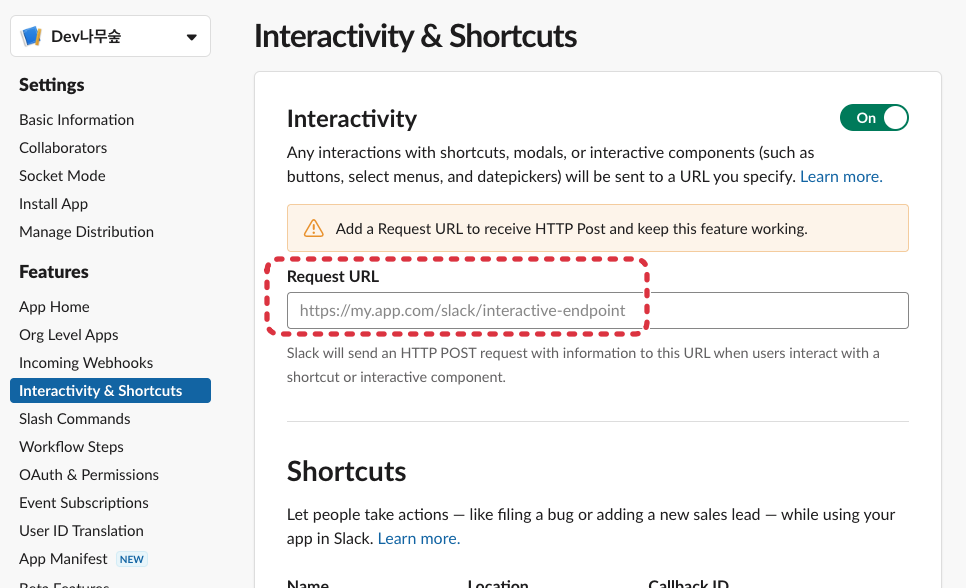Click the Request URL label
This screenshot has width=966, height=588.
click(x=333, y=277)
